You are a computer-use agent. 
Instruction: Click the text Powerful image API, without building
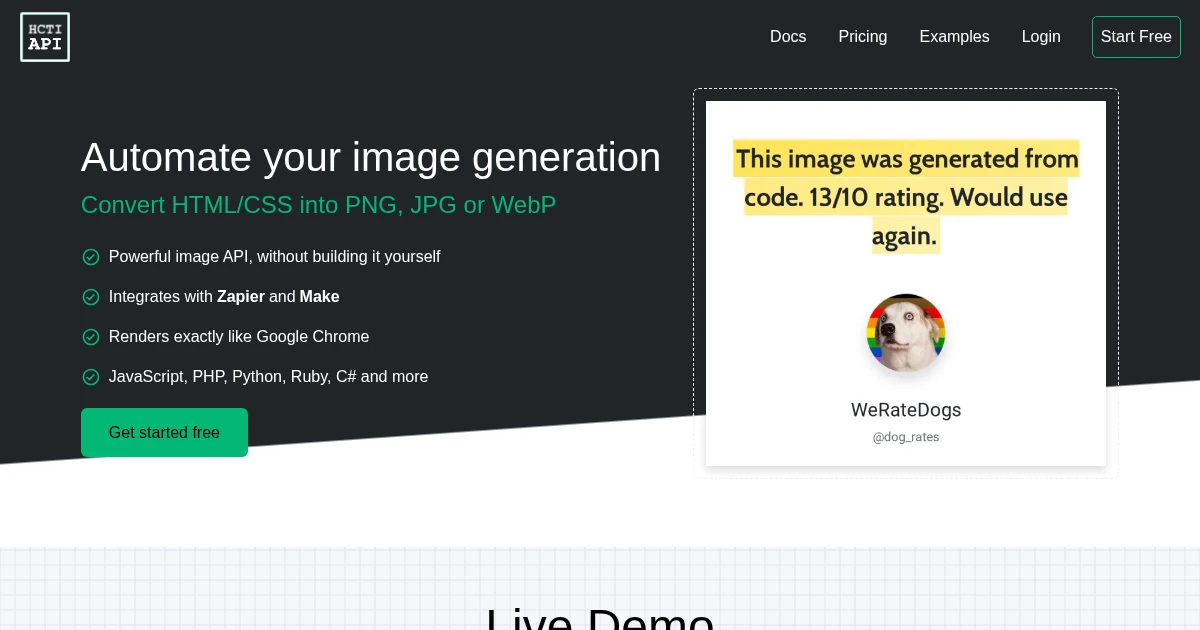coord(275,257)
